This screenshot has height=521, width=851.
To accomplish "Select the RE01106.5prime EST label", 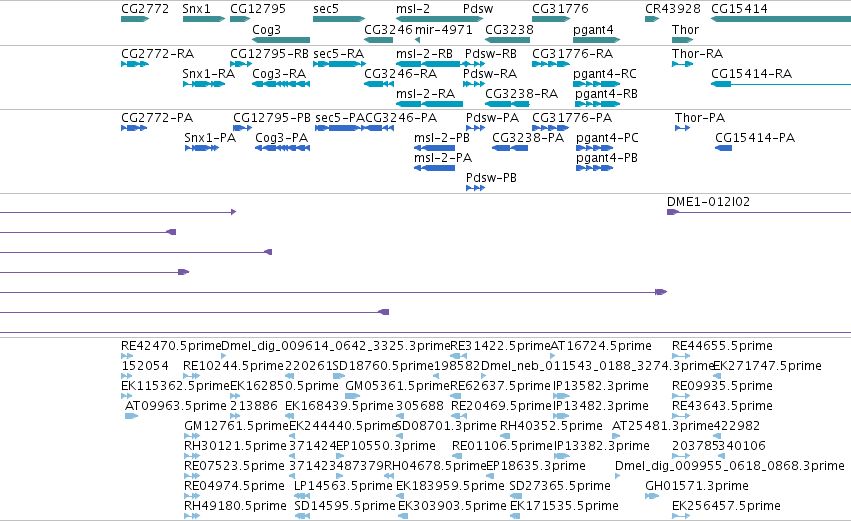I will coord(503,446).
